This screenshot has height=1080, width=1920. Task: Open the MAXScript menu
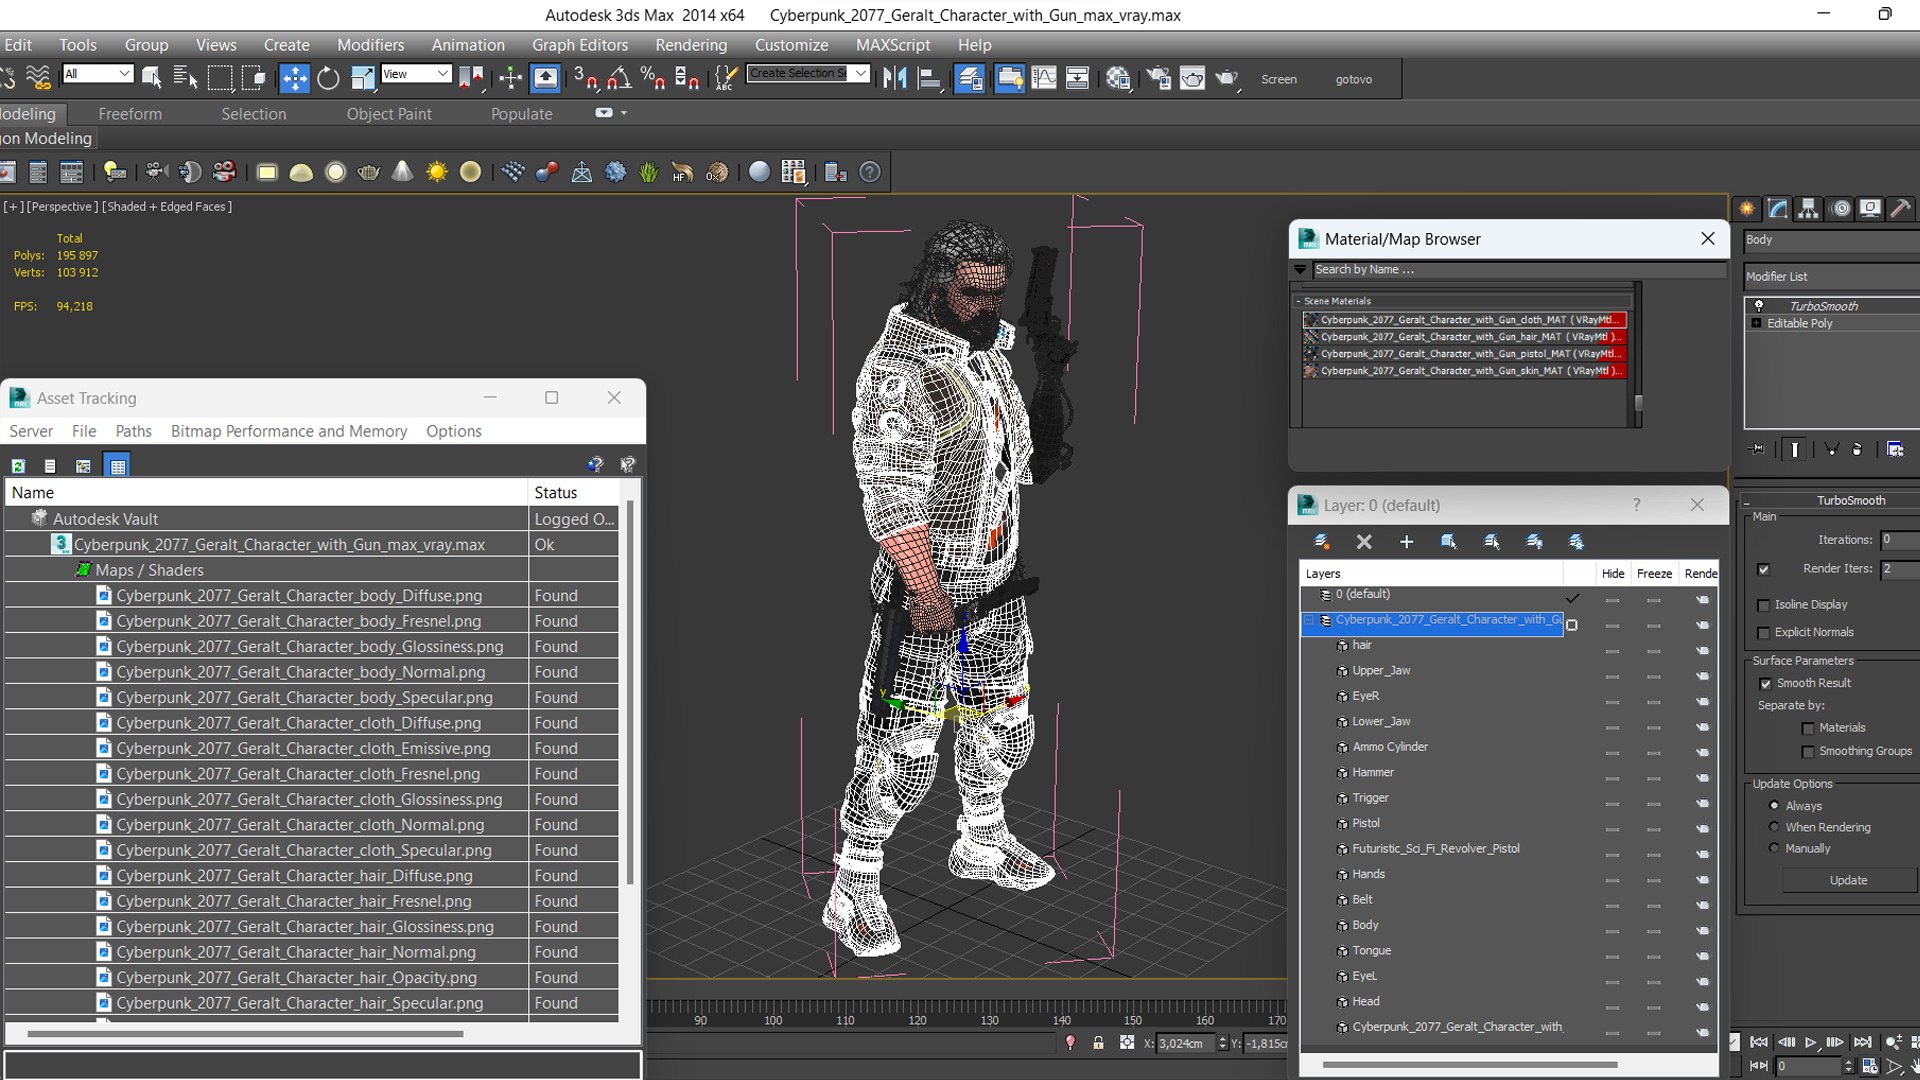pyautogui.click(x=893, y=45)
